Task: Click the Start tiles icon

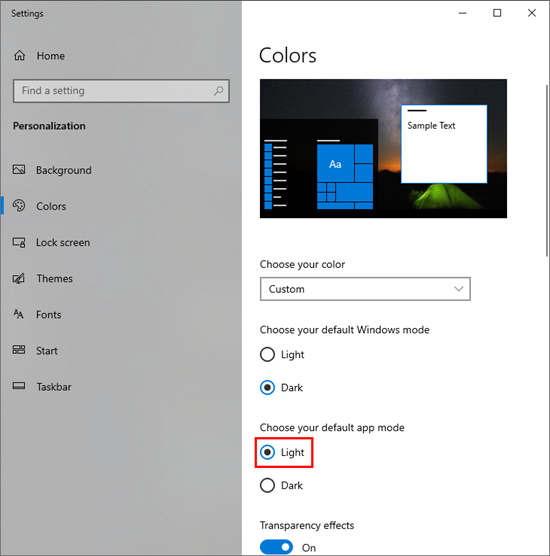Action: (19, 350)
